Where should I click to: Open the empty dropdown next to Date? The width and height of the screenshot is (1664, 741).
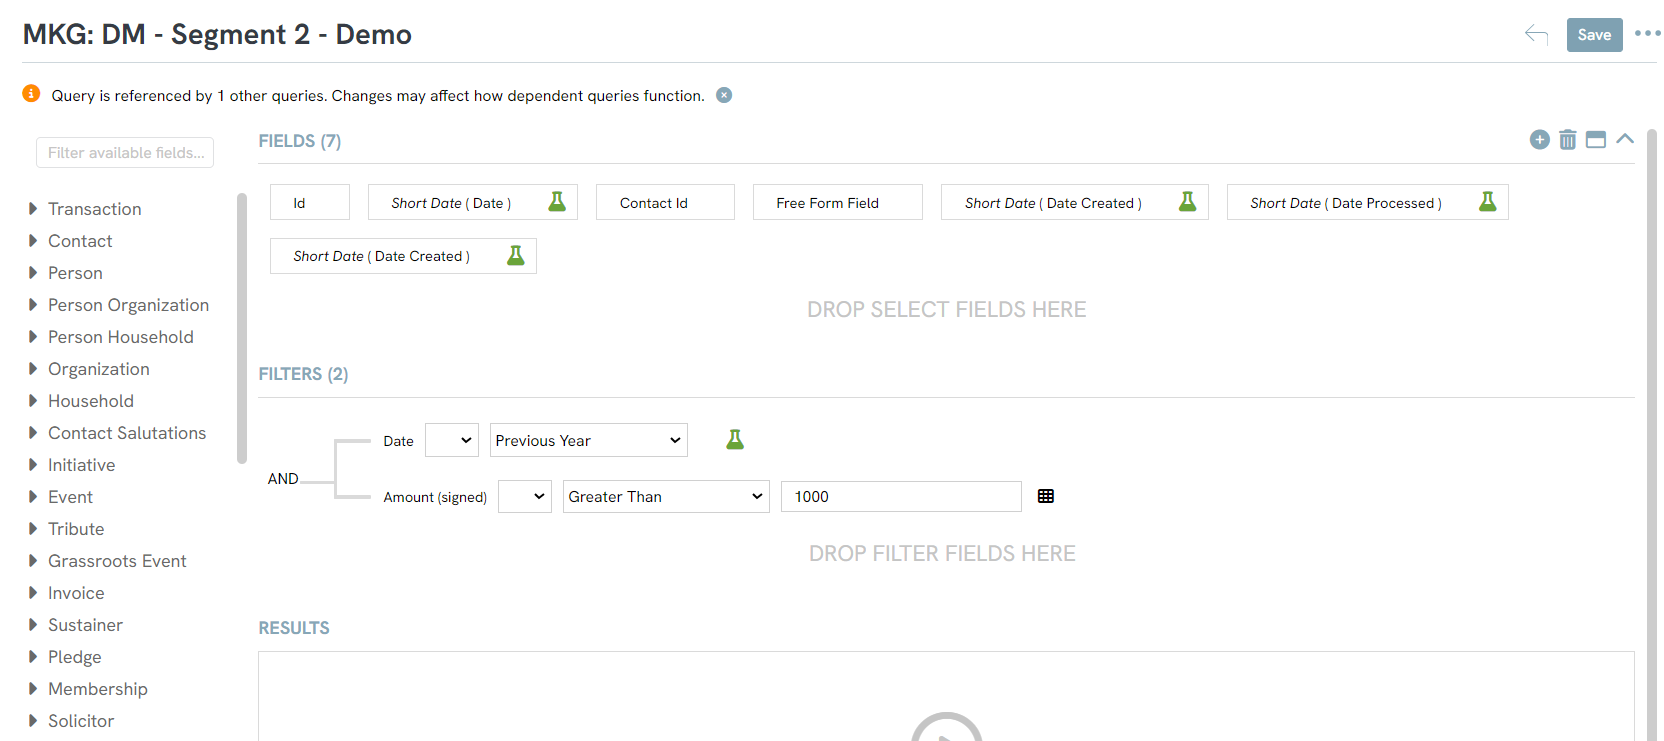point(452,440)
